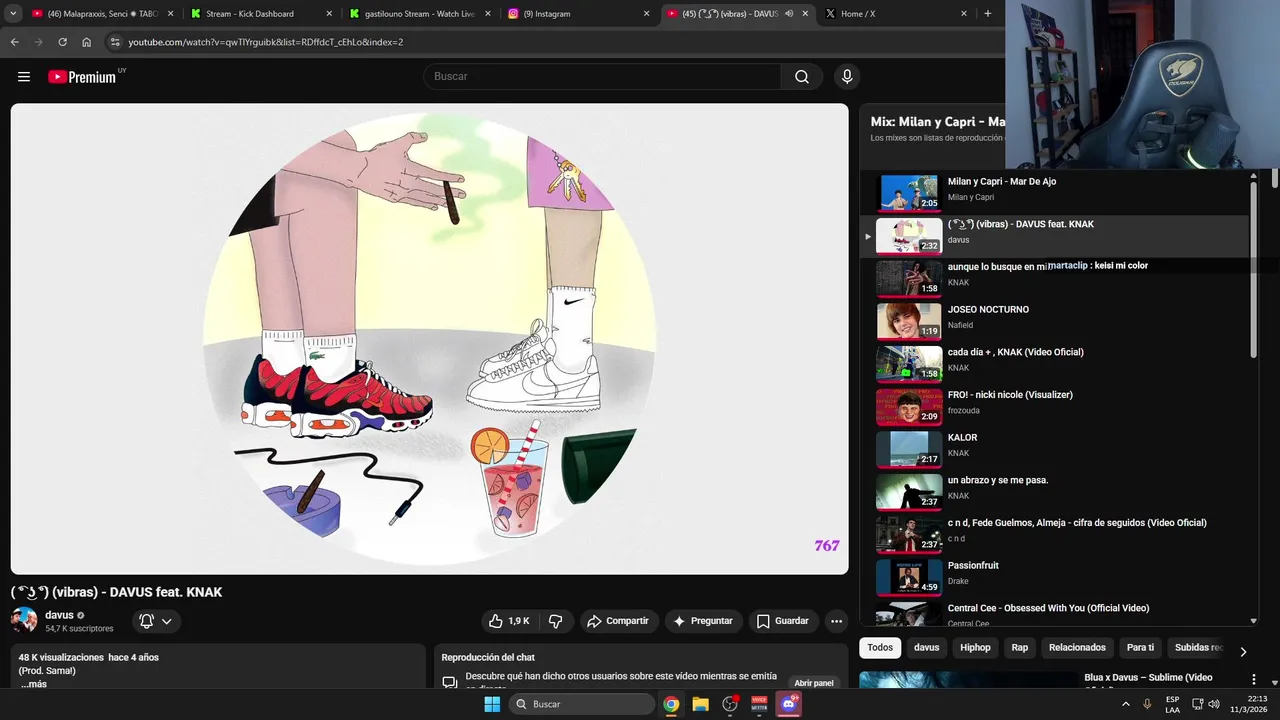
Task: Switch to Home / X tab
Action: point(897,14)
